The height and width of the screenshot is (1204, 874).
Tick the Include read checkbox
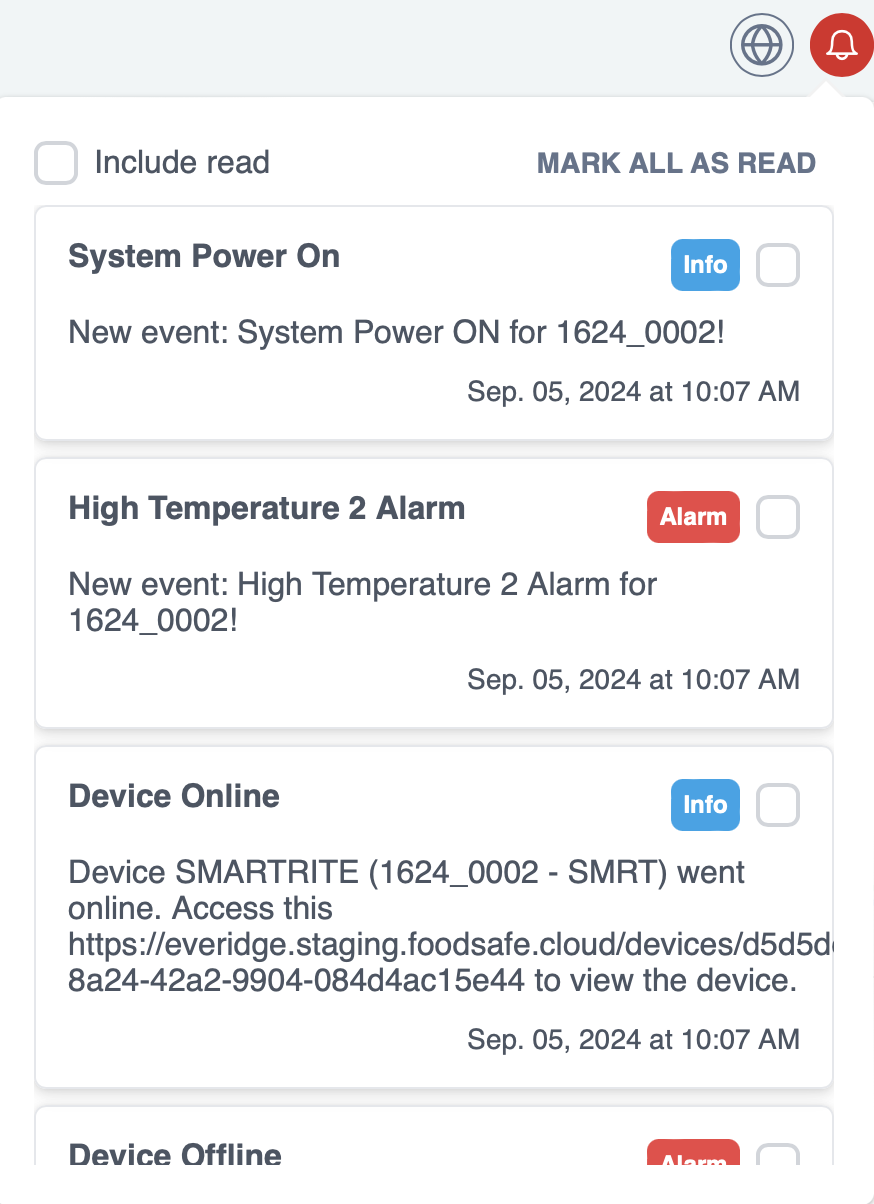point(56,163)
